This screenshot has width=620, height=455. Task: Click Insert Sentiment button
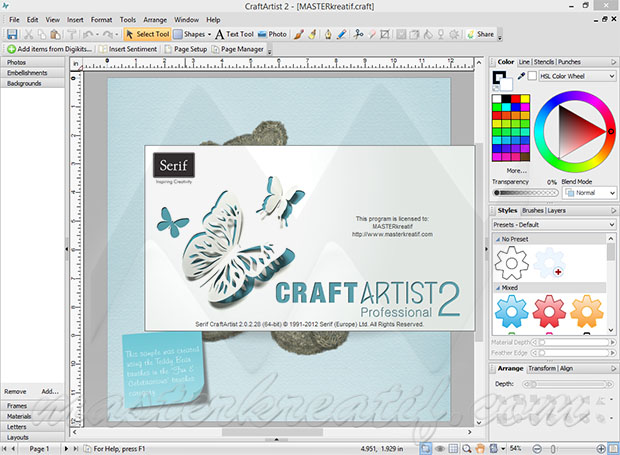pos(128,49)
